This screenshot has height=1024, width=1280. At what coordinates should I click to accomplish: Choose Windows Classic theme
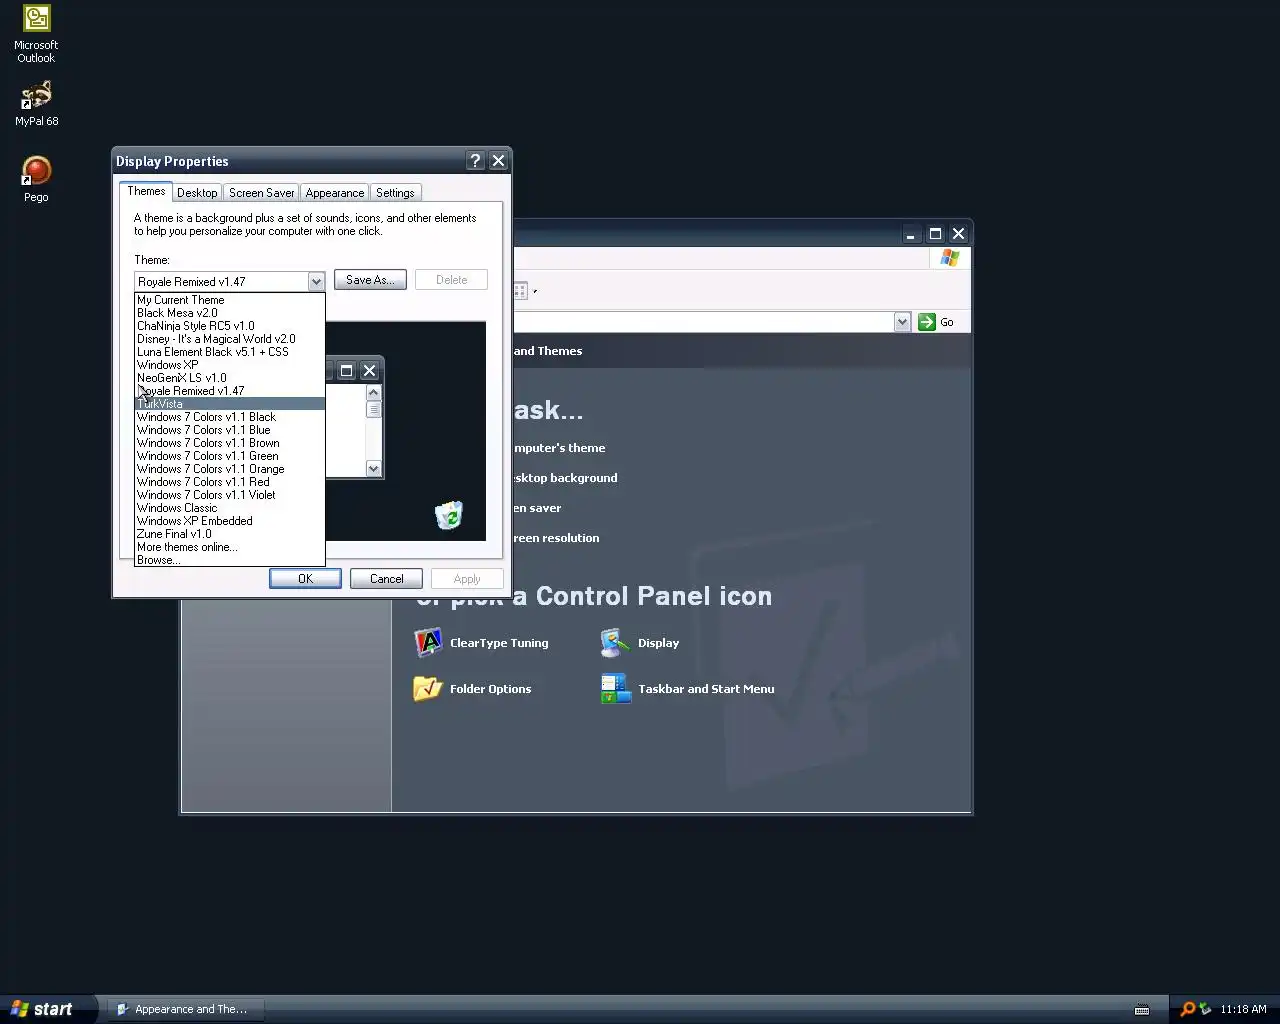230,508
